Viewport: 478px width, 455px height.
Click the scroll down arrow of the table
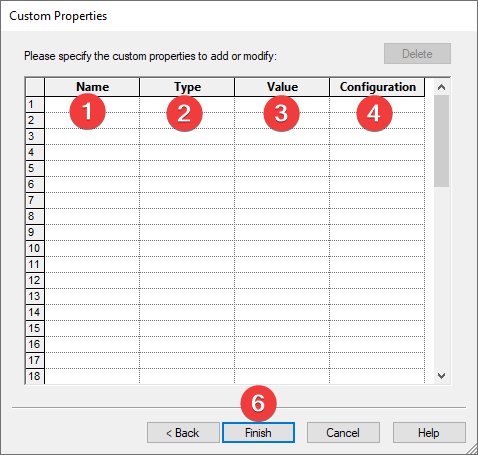[442, 376]
